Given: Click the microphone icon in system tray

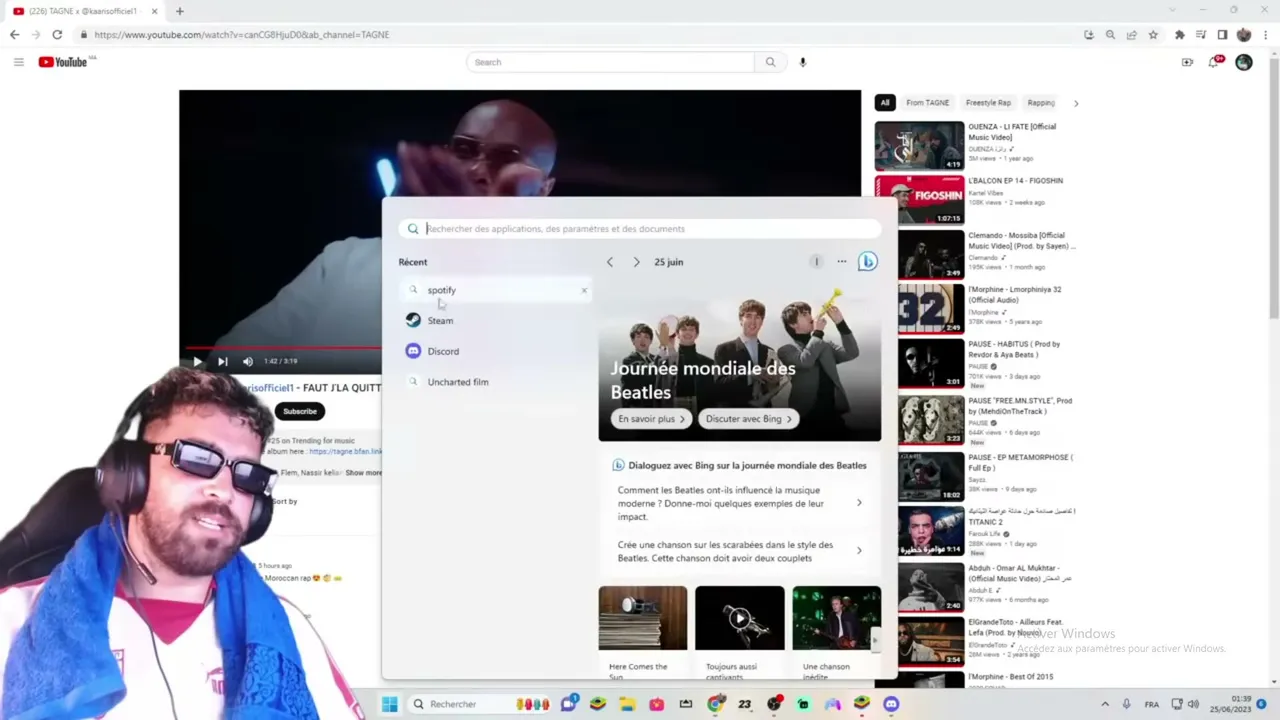Looking at the screenshot, I should pyautogui.click(x=1127, y=704).
